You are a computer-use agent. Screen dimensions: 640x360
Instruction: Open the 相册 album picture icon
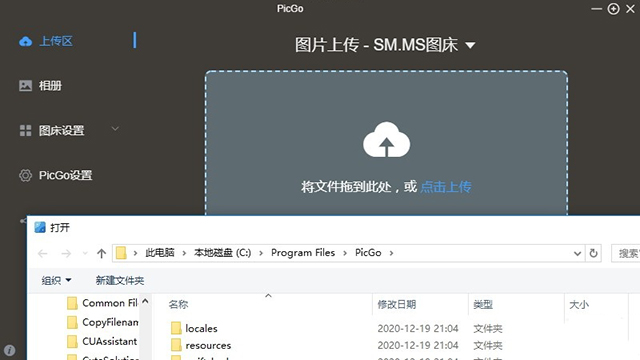coord(25,86)
